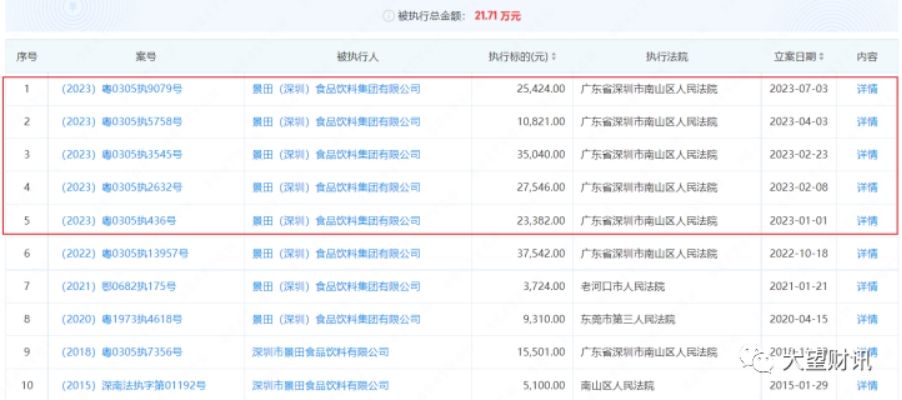Image resolution: width=902 pixels, height=400 pixels.
Task: View 详情 for the 2015-01-29 case
Action: click(x=867, y=385)
